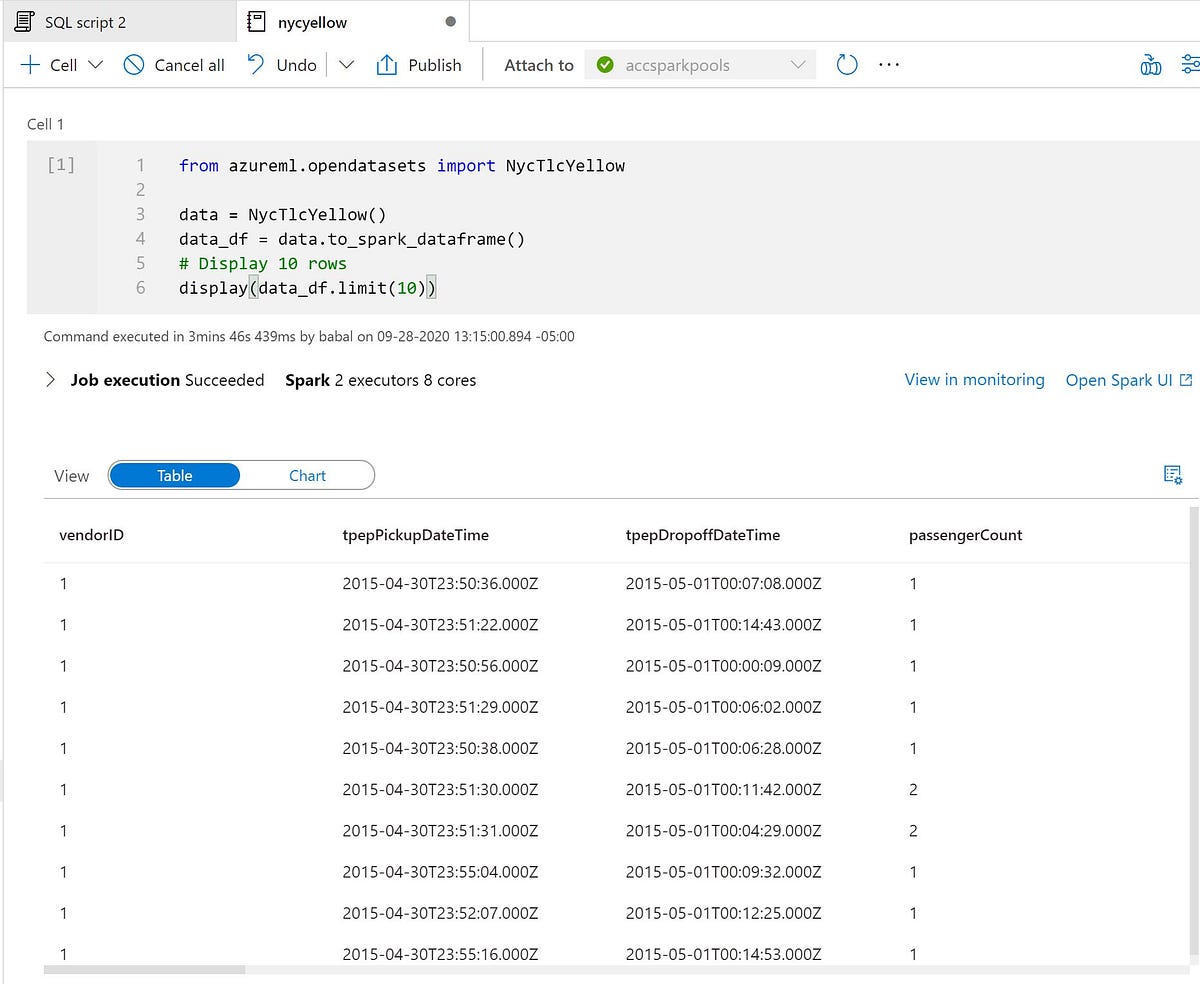The image size is (1200, 984).
Task: Click the Undo icon
Action: [x=253, y=64]
